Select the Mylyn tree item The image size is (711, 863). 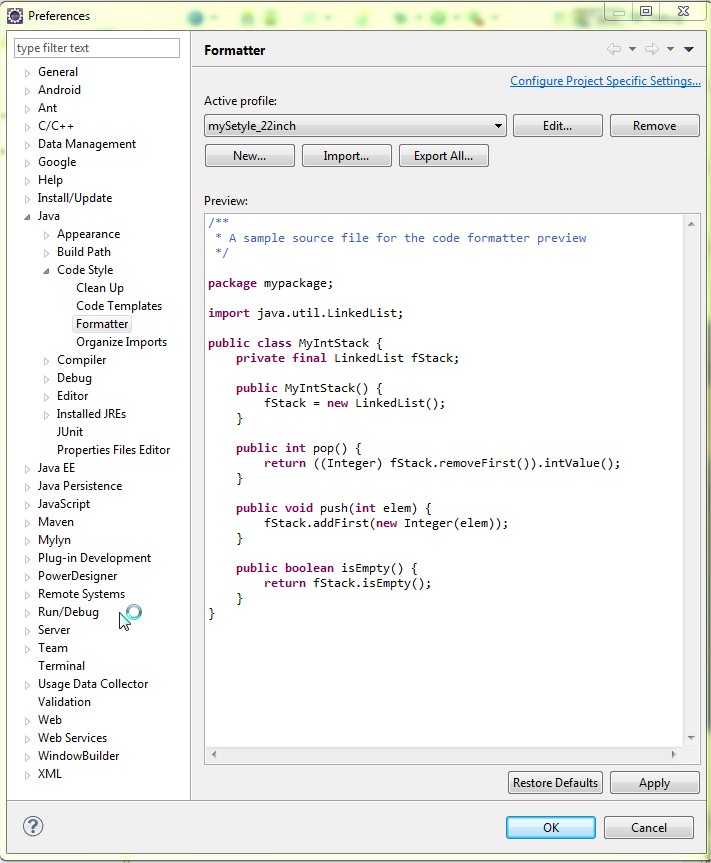tap(54, 540)
